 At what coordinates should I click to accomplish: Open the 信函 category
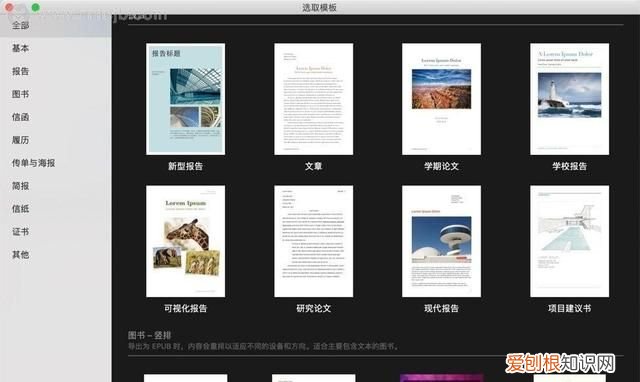pyautogui.click(x=20, y=117)
